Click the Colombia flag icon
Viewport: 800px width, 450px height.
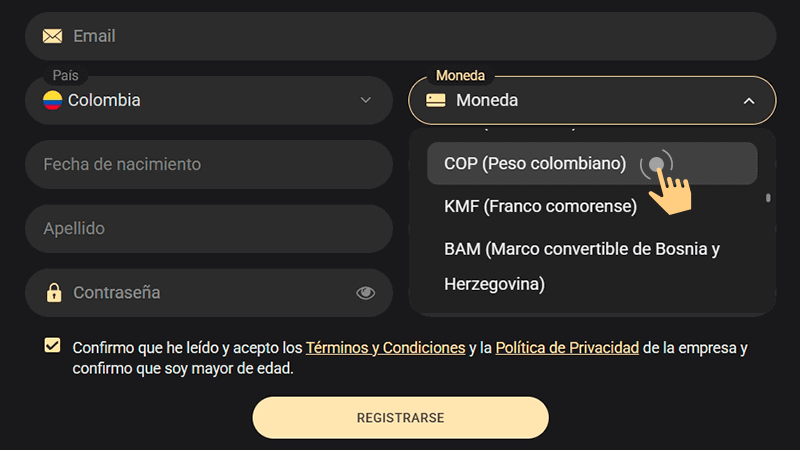(x=53, y=100)
